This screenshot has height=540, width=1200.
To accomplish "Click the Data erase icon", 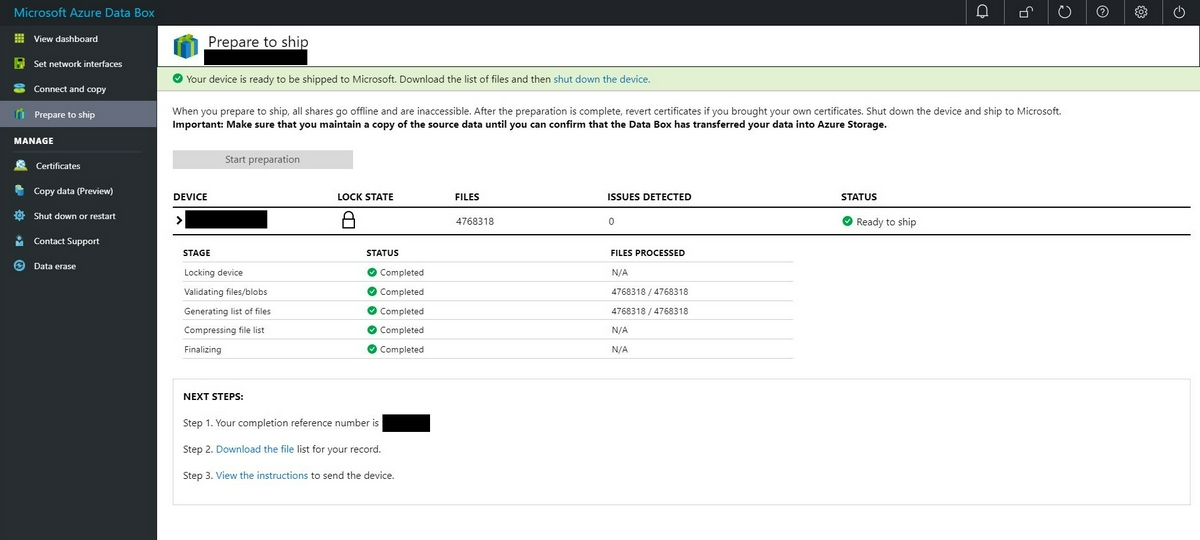I will pyautogui.click(x=19, y=266).
